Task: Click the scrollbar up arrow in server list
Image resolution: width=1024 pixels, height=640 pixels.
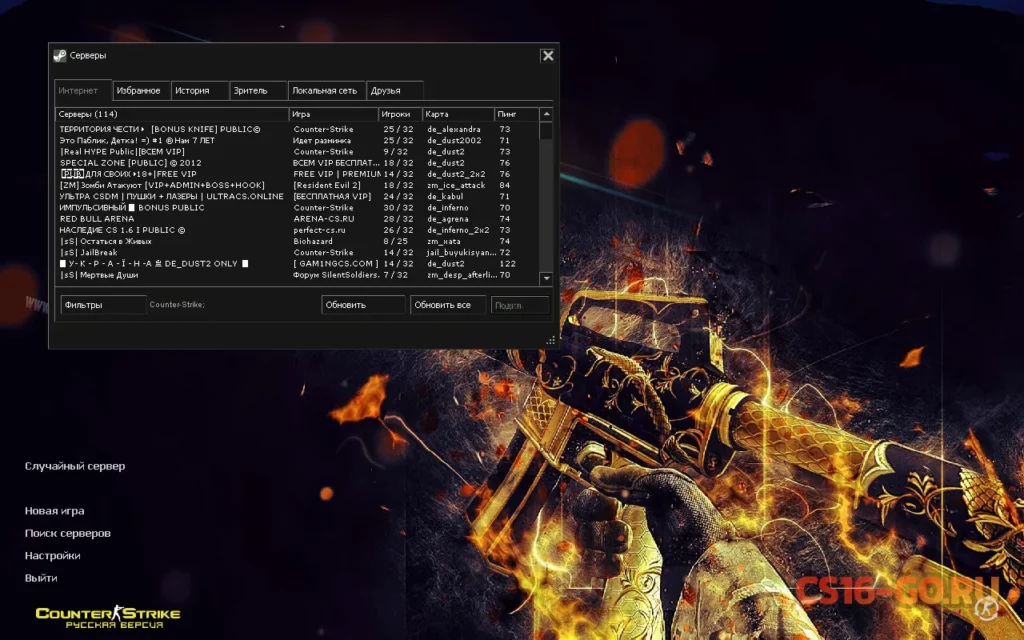Action: [546, 115]
